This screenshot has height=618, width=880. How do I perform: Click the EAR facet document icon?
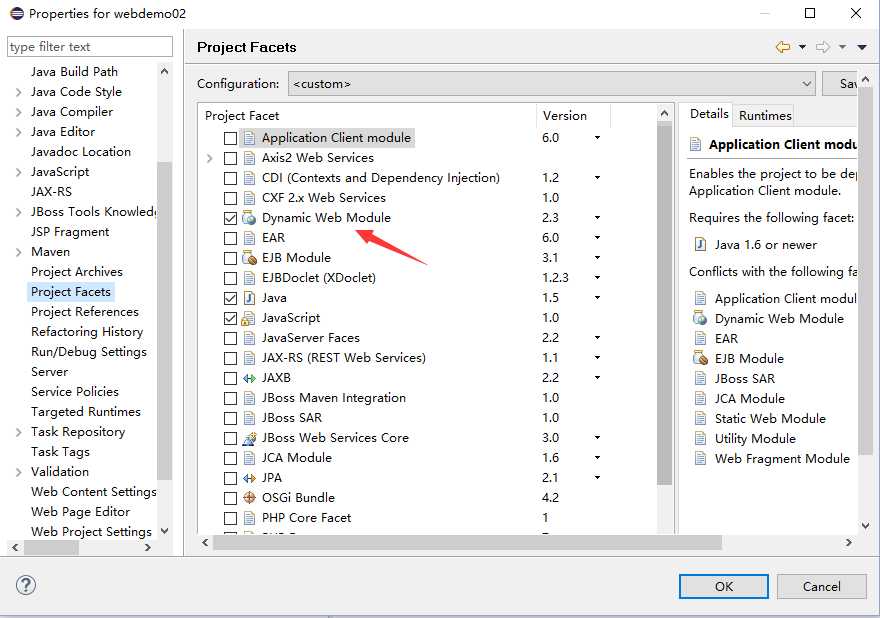point(249,238)
